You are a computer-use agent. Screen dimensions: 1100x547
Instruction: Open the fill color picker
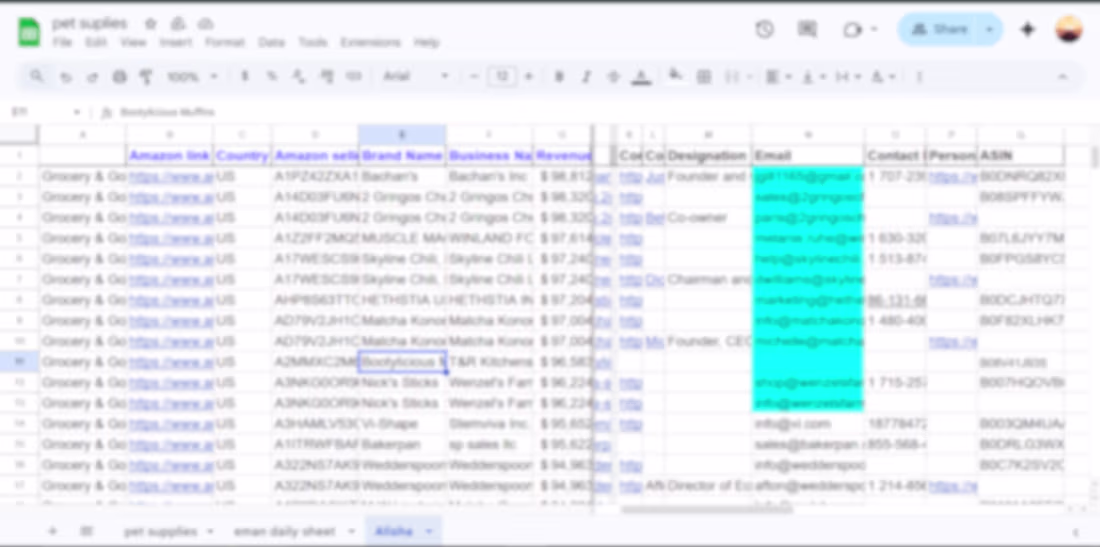[676, 76]
